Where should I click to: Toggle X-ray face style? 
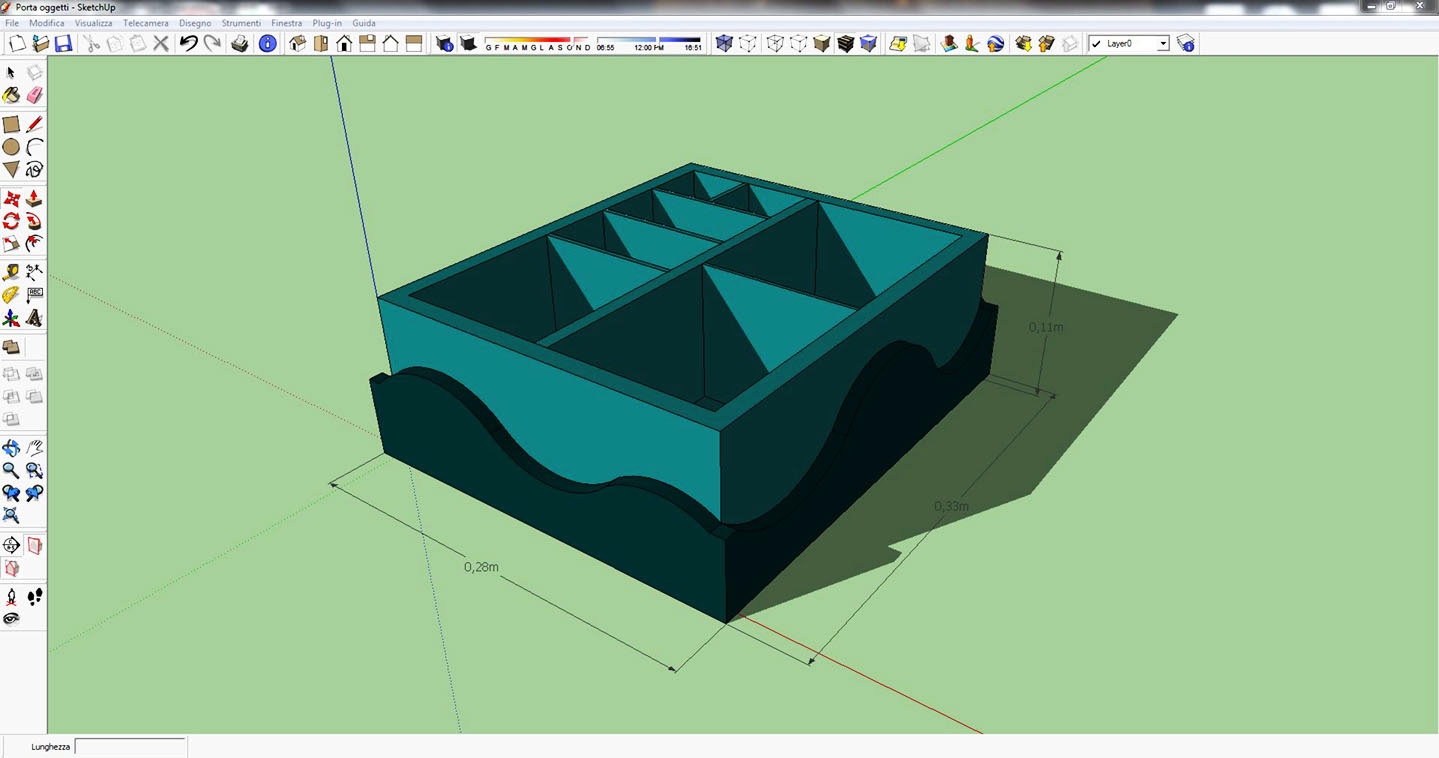click(x=723, y=43)
